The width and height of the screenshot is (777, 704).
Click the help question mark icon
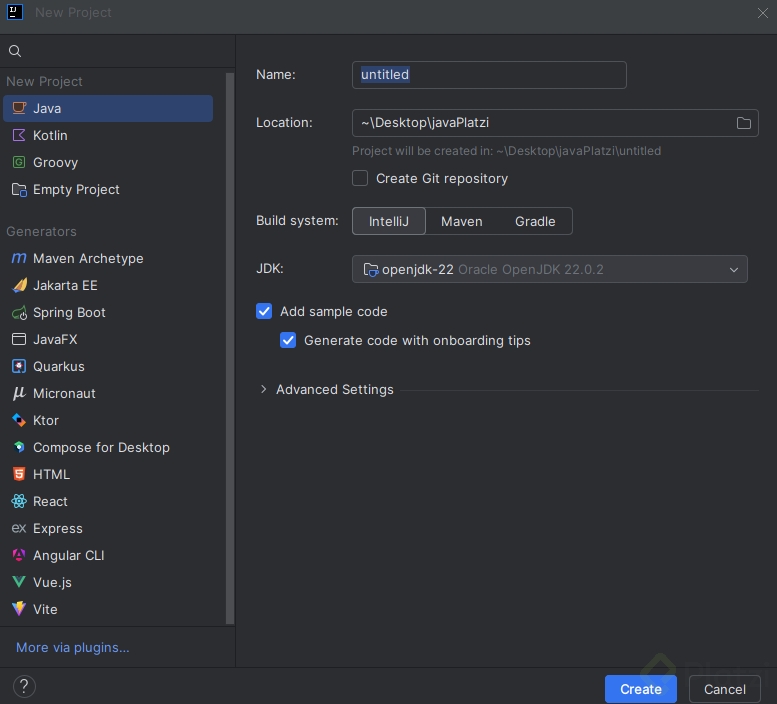[25, 687]
